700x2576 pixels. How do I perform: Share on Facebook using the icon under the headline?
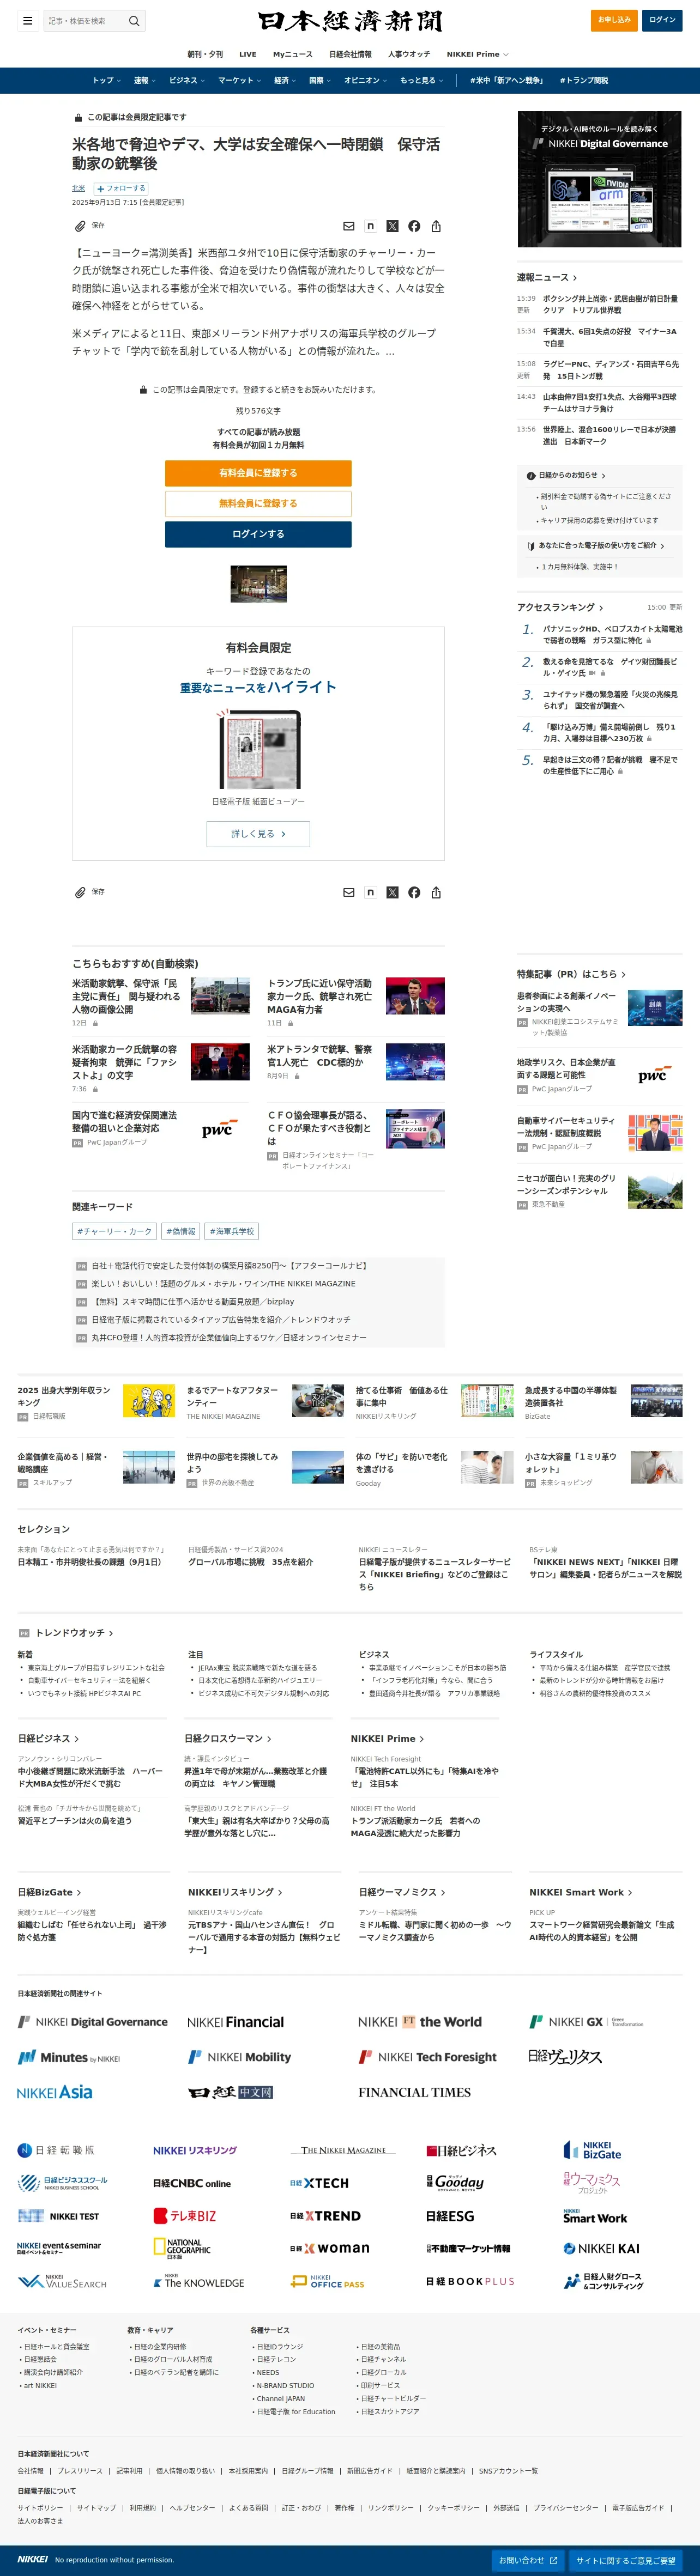(x=414, y=226)
